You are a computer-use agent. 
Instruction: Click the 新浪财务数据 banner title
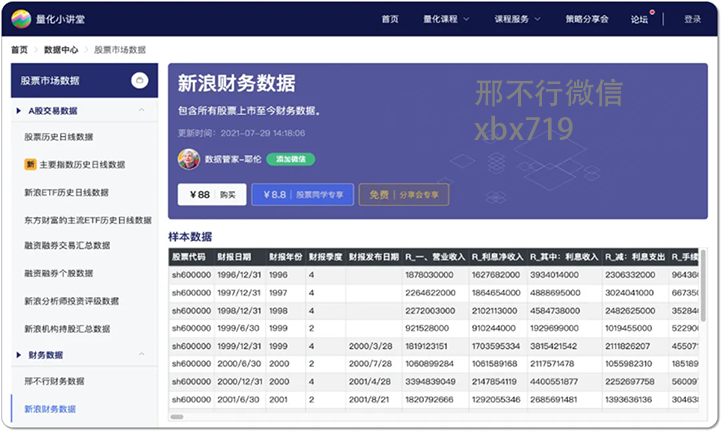[237, 83]
